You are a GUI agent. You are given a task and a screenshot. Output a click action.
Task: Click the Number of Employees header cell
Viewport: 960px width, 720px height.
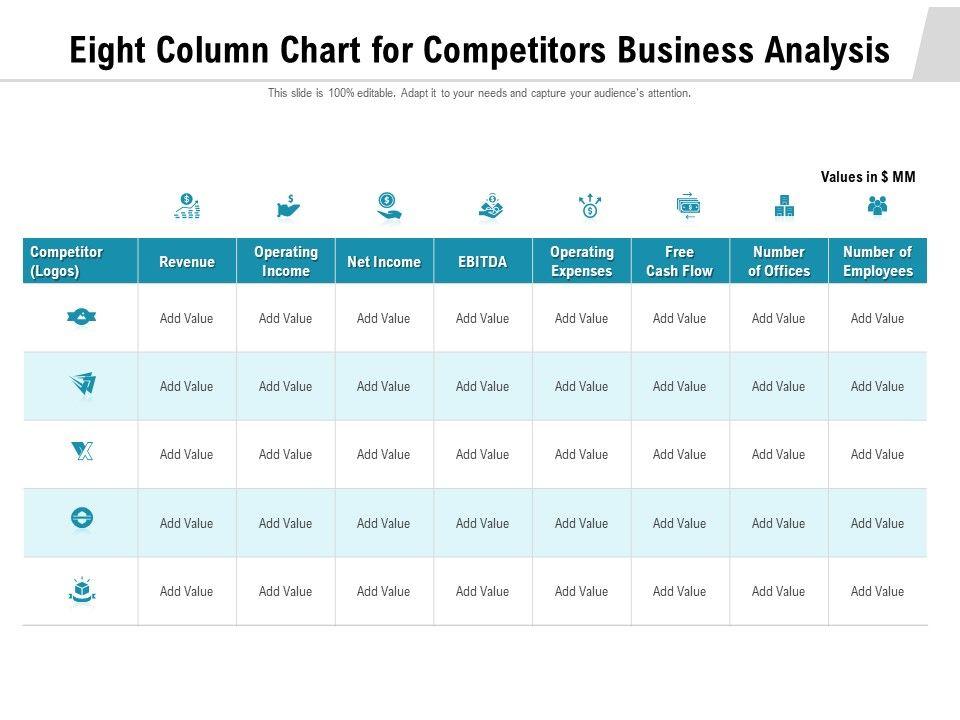pos(877,261)
